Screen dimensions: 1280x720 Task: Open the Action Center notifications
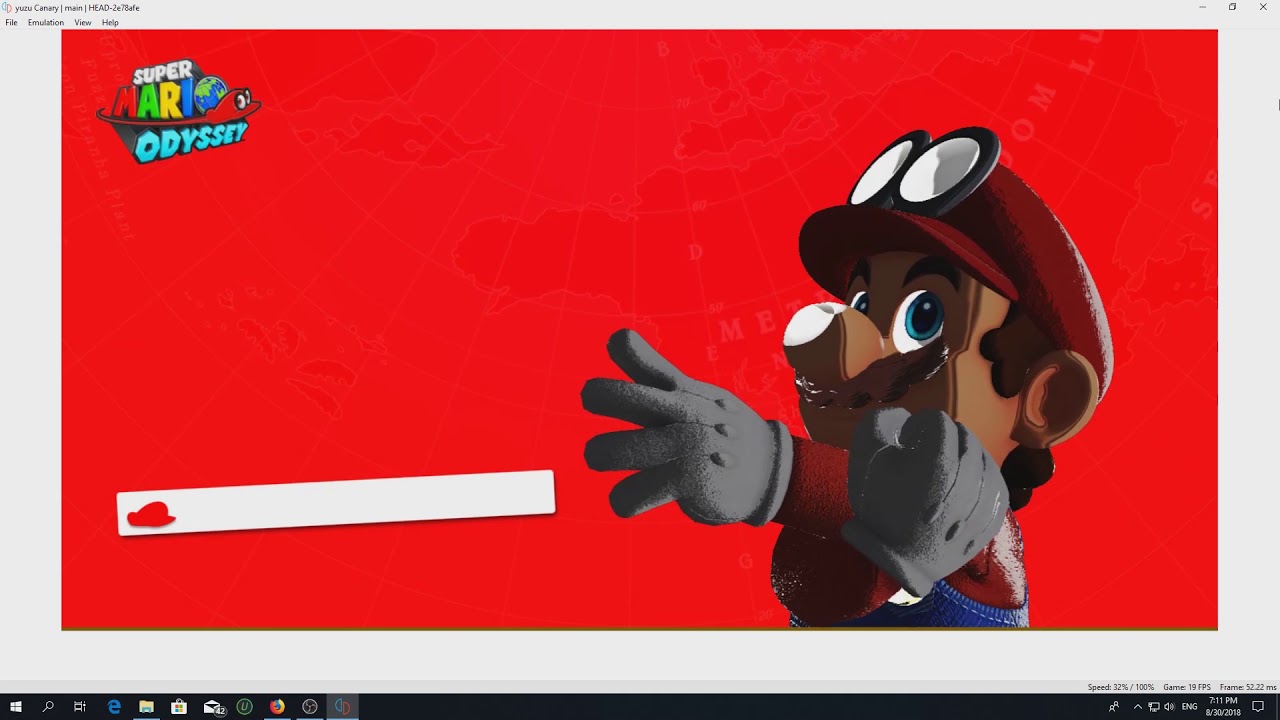point(1259,707)
